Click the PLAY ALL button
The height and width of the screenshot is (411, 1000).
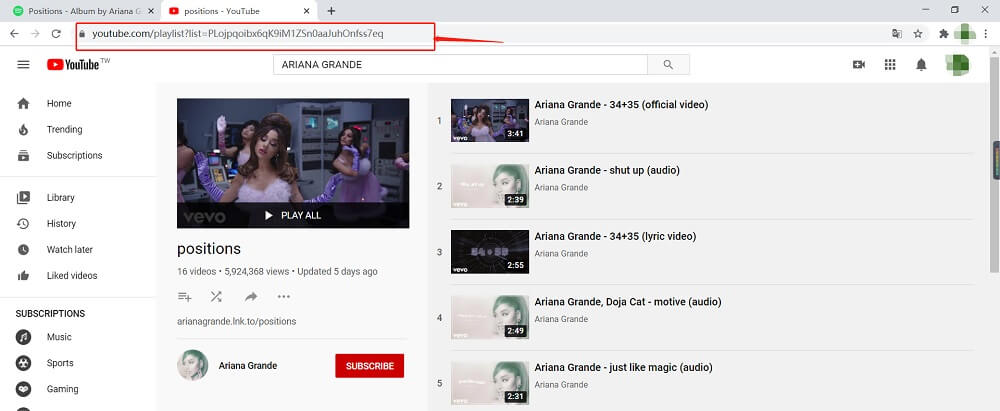(293, 216)
